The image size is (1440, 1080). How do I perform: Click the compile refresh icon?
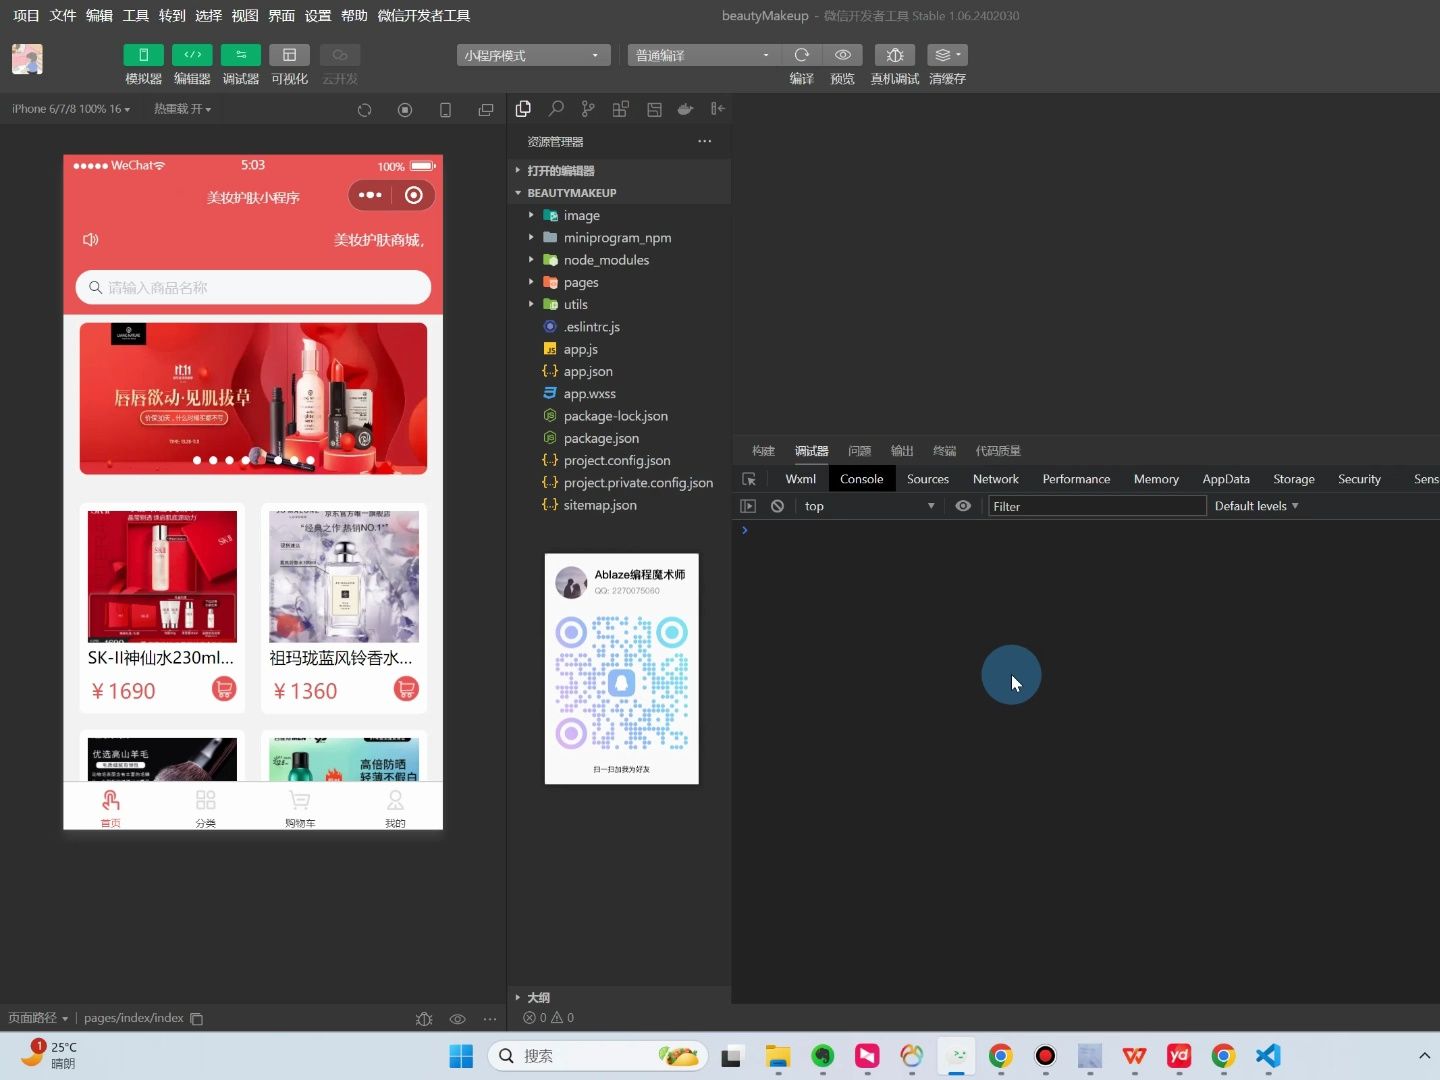tap(801, 55)
